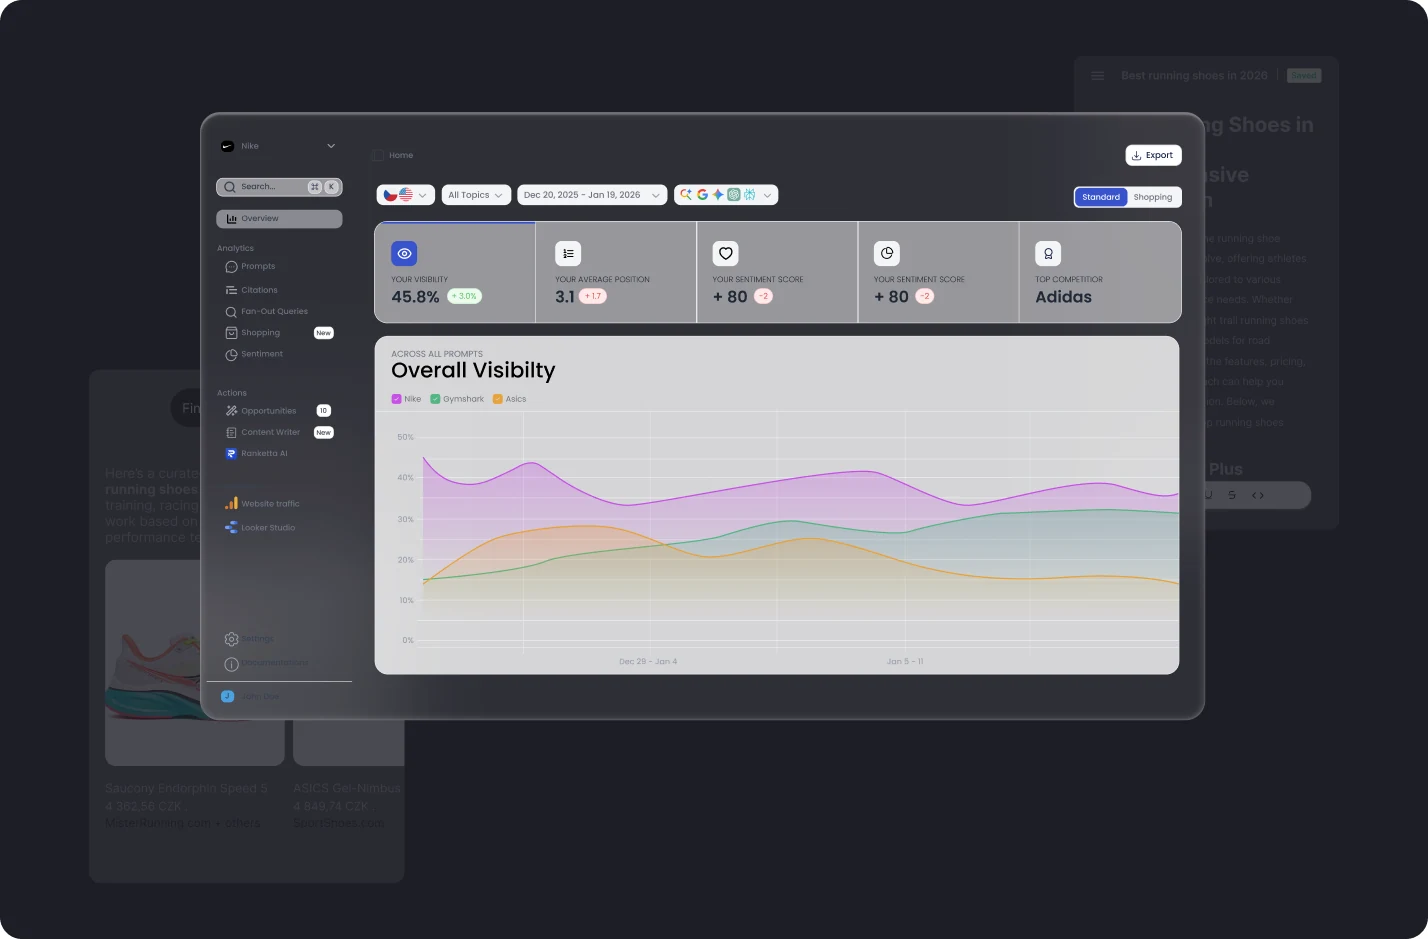Click the +3.0% green change badge
This screenshot has width=1428, height=939.
(x=464, y=296)
